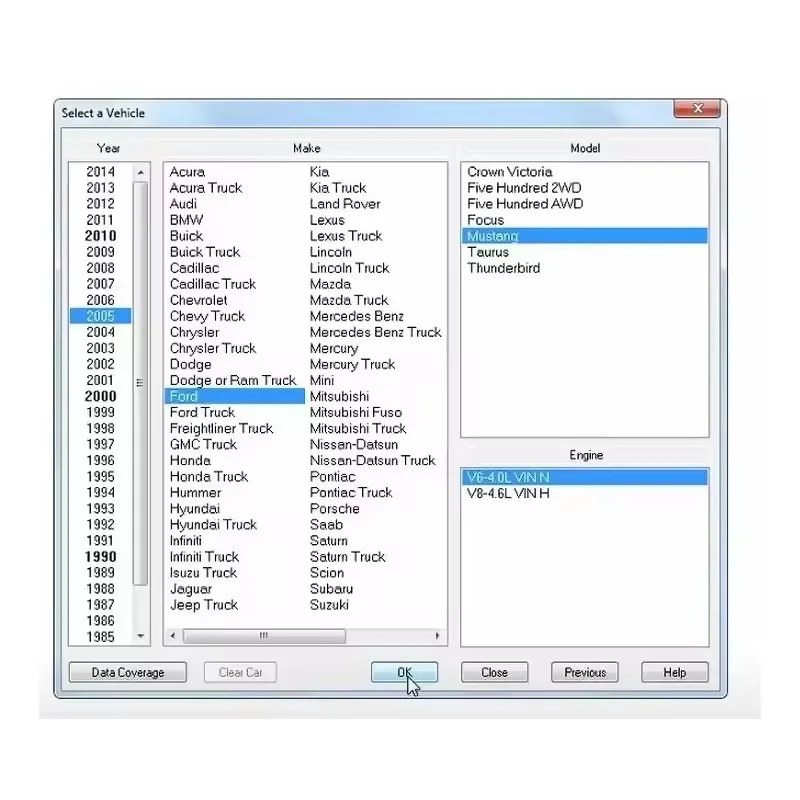The image size is (800, 800).
Task: Select Mini make
Action: tap(321, 380)
